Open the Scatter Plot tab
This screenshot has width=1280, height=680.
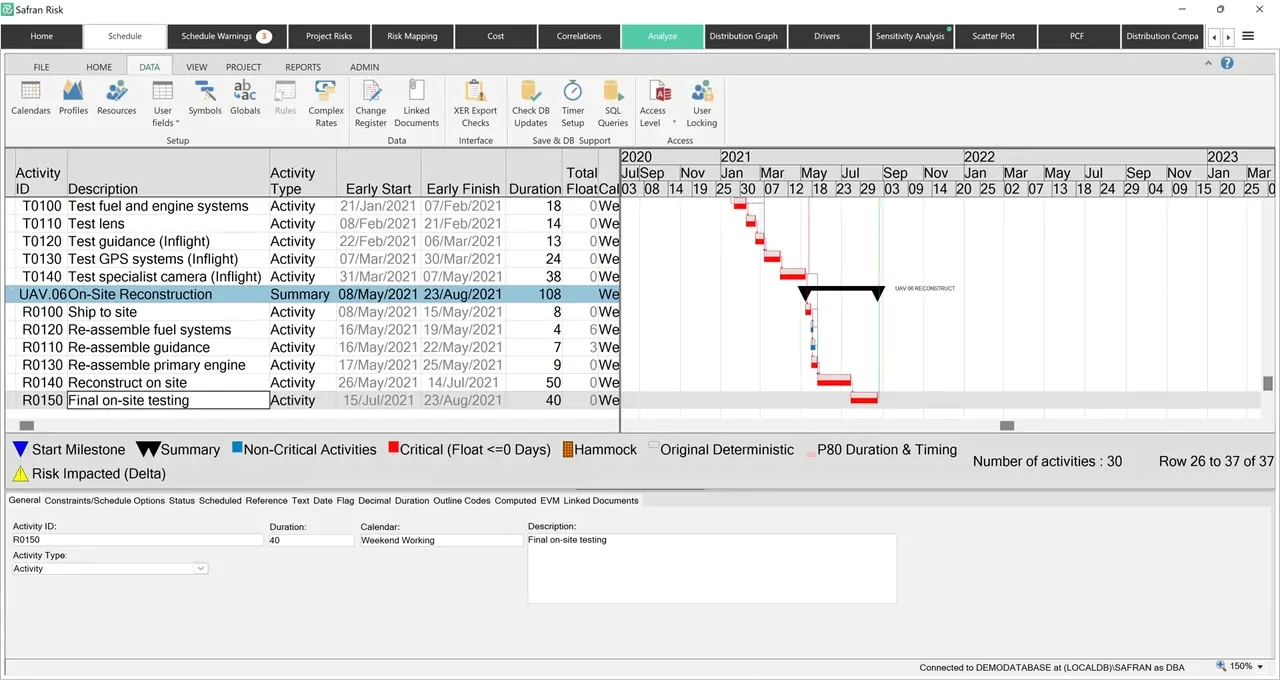(993, 36)
